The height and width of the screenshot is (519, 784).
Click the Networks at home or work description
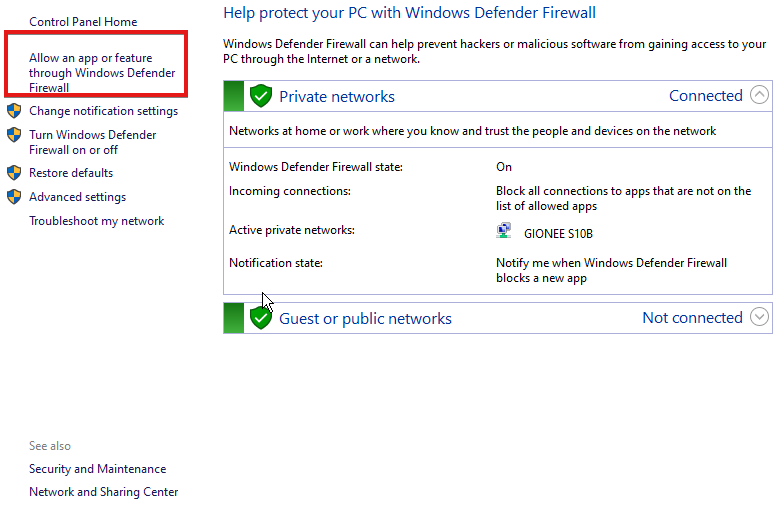click(472, 131)
